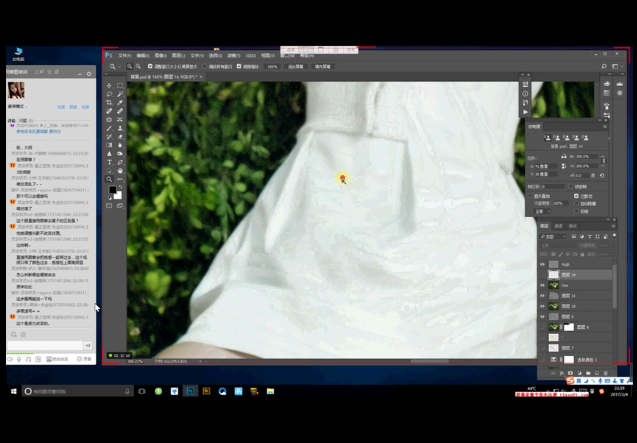Open the Layers panel menu

(613, 226)
